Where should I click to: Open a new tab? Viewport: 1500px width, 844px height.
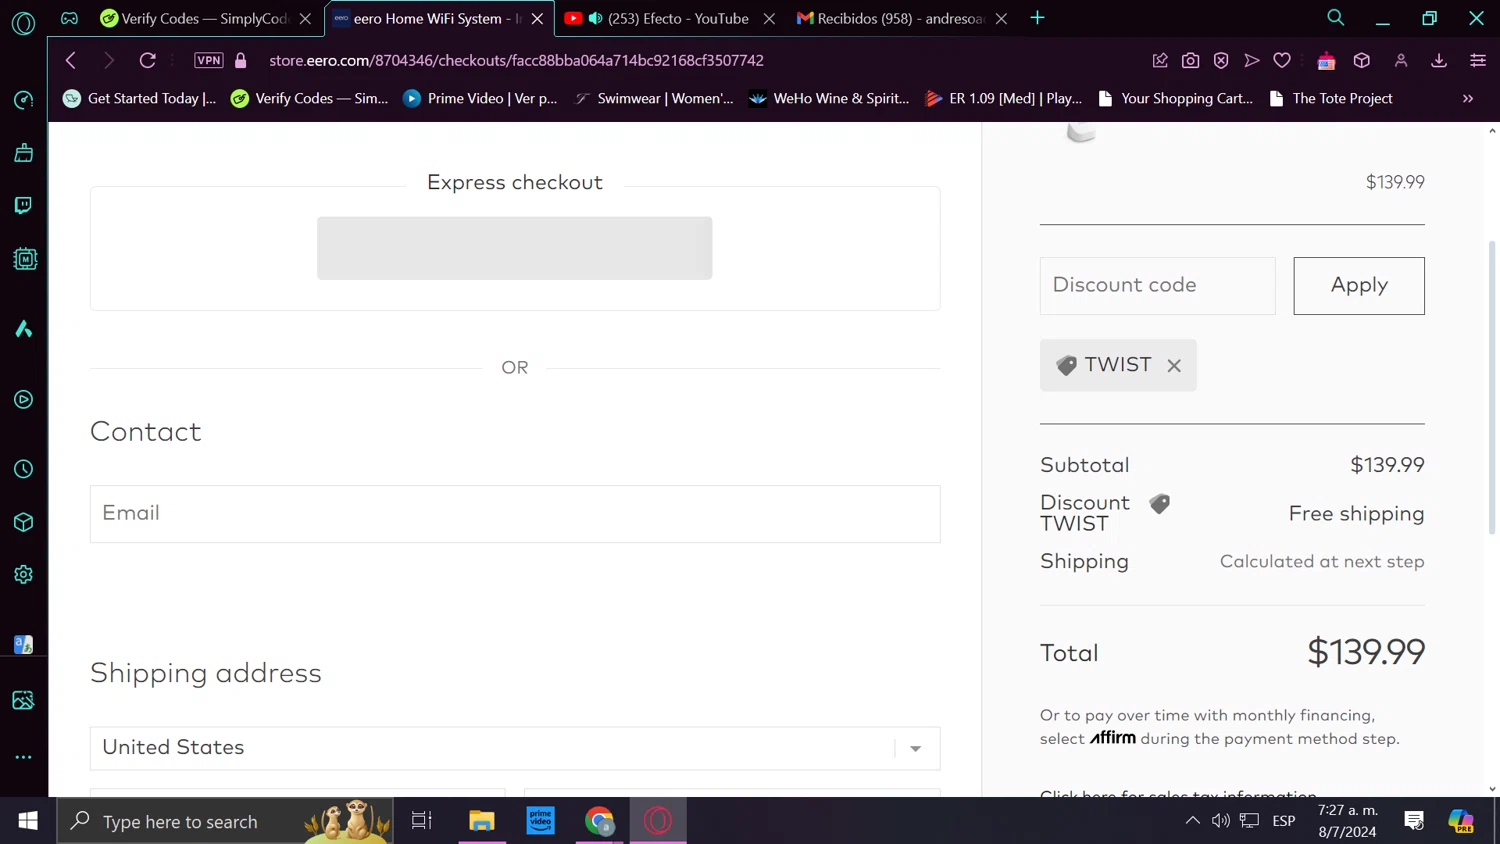pyautogui.click(x=1037, y=18)
